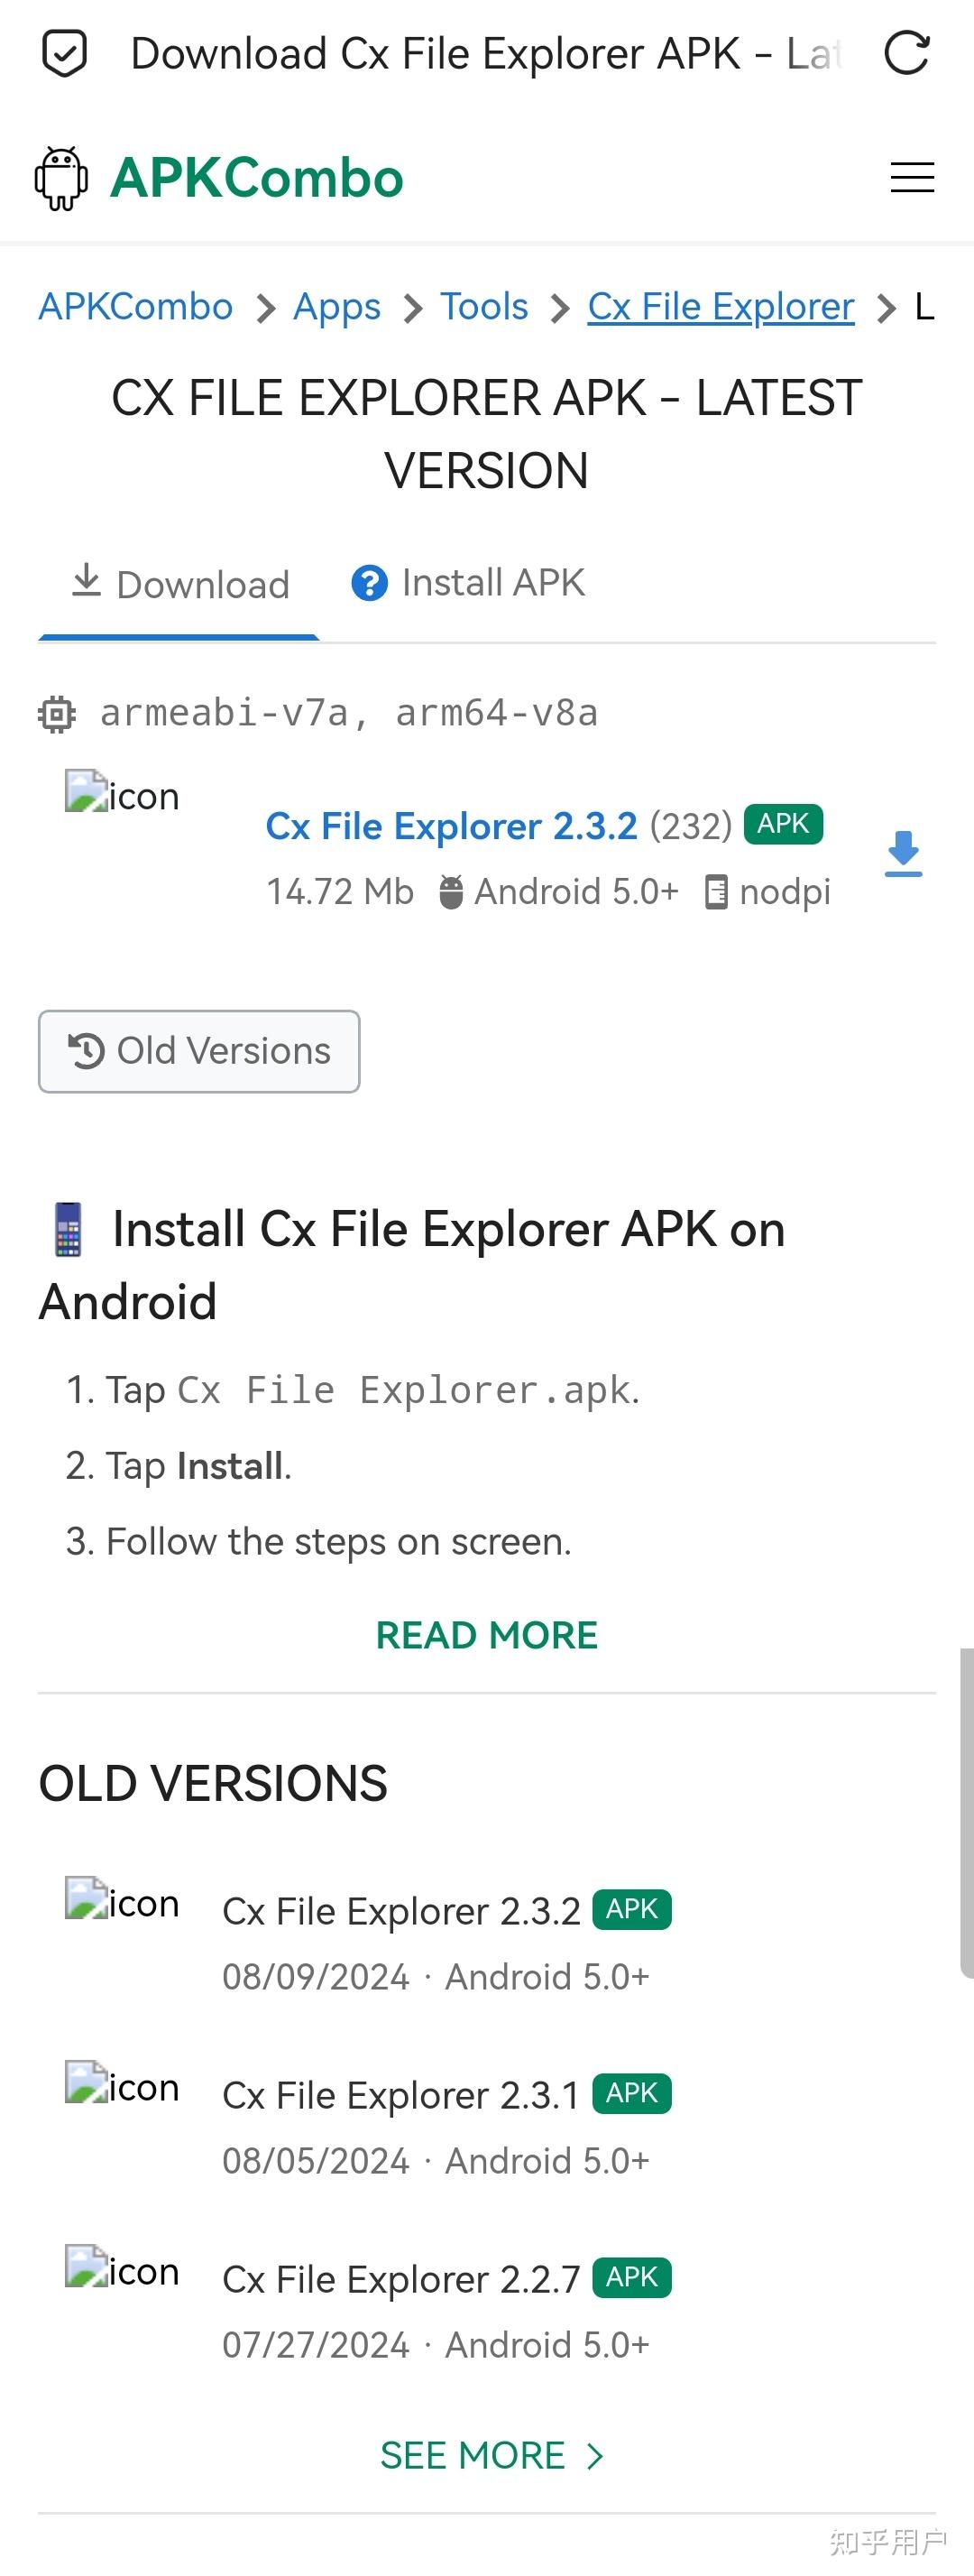Select old version Cx File Explorer 2.2.7
The height and width of the screenshot is (2576, 974).
[x=401, y=2279]
